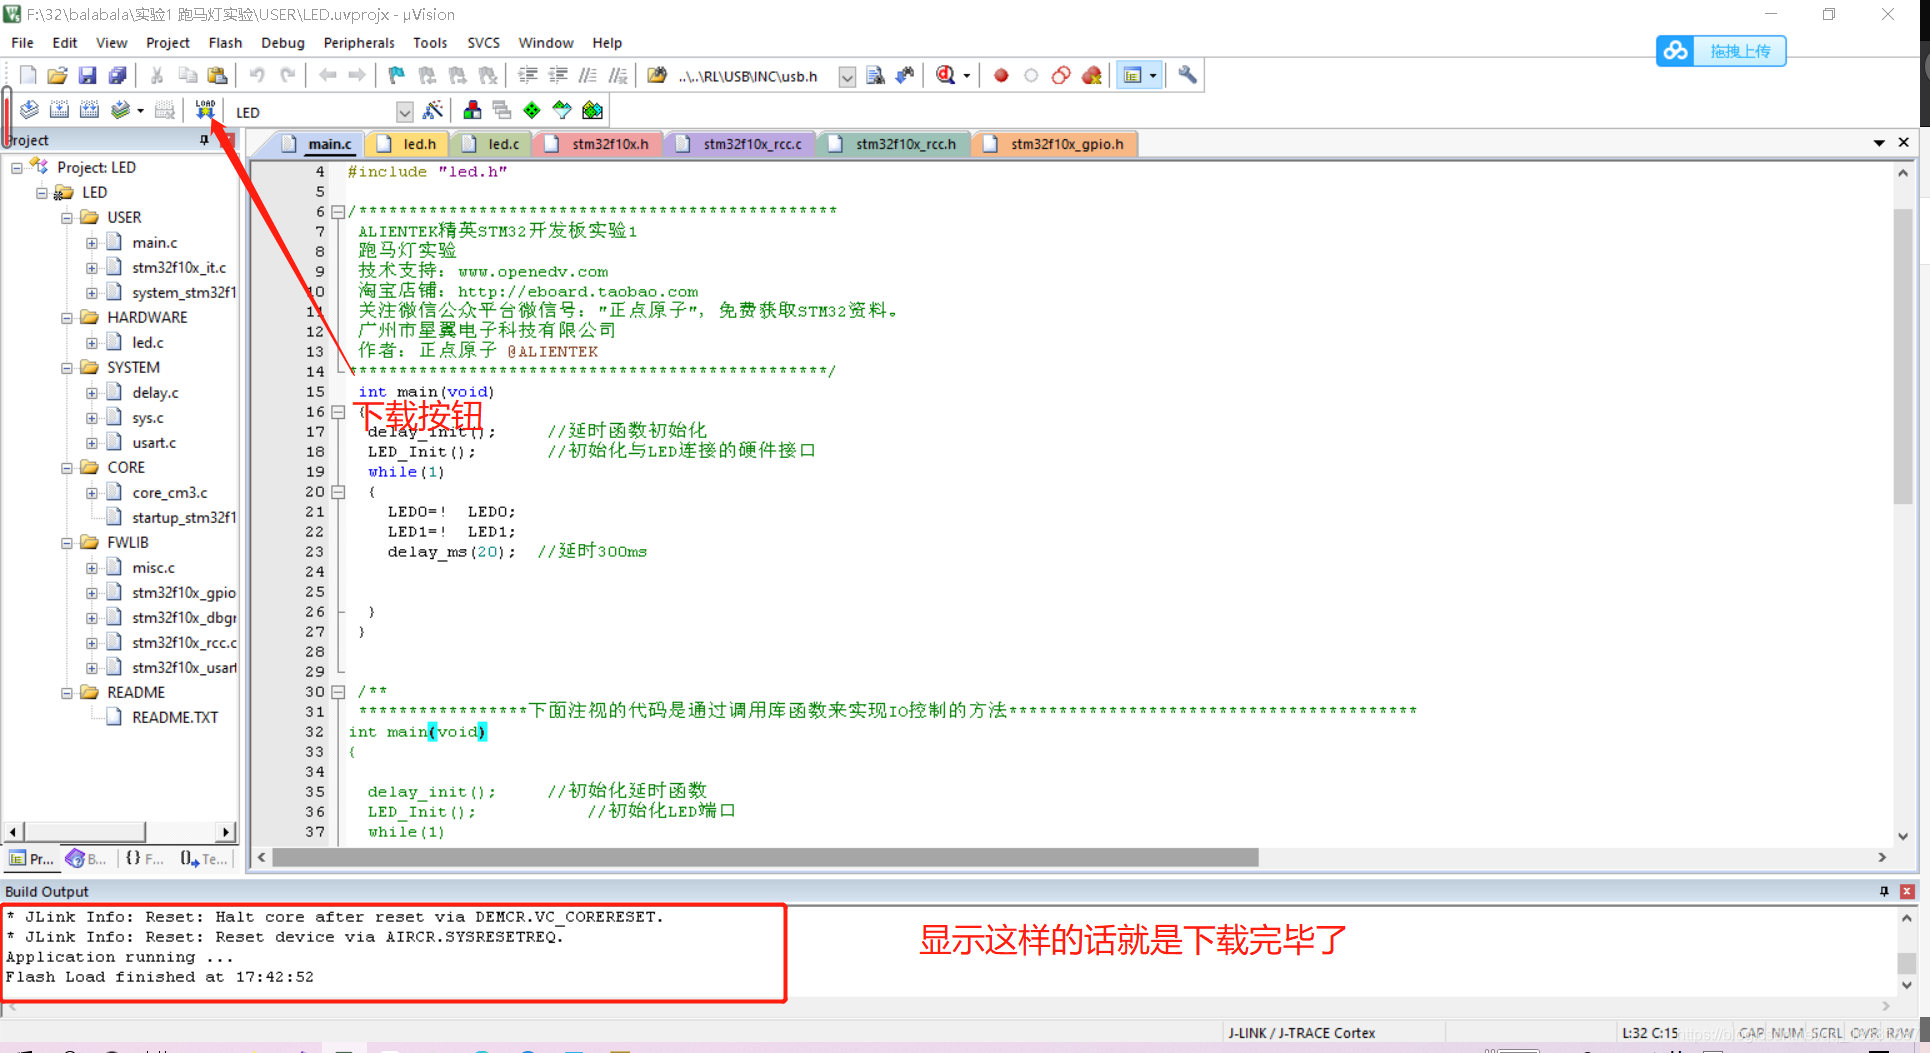Close the Build Output panel
This screenshot has height=1053, width=1930.
coord(1907,891)
